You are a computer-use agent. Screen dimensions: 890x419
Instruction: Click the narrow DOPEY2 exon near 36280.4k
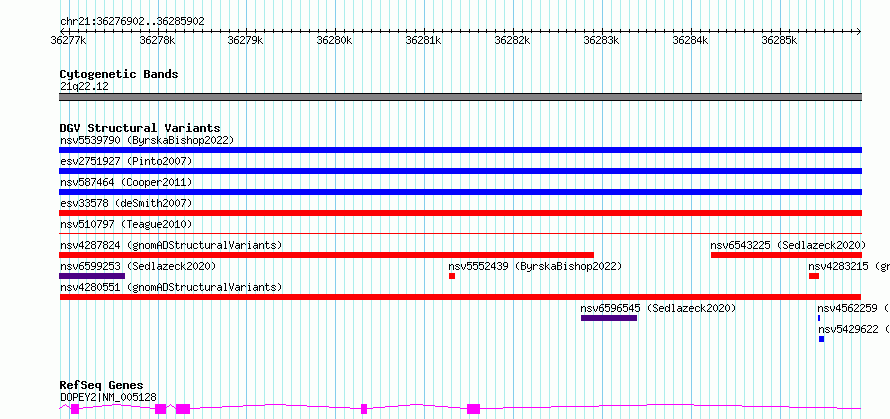tap(364, 409)
